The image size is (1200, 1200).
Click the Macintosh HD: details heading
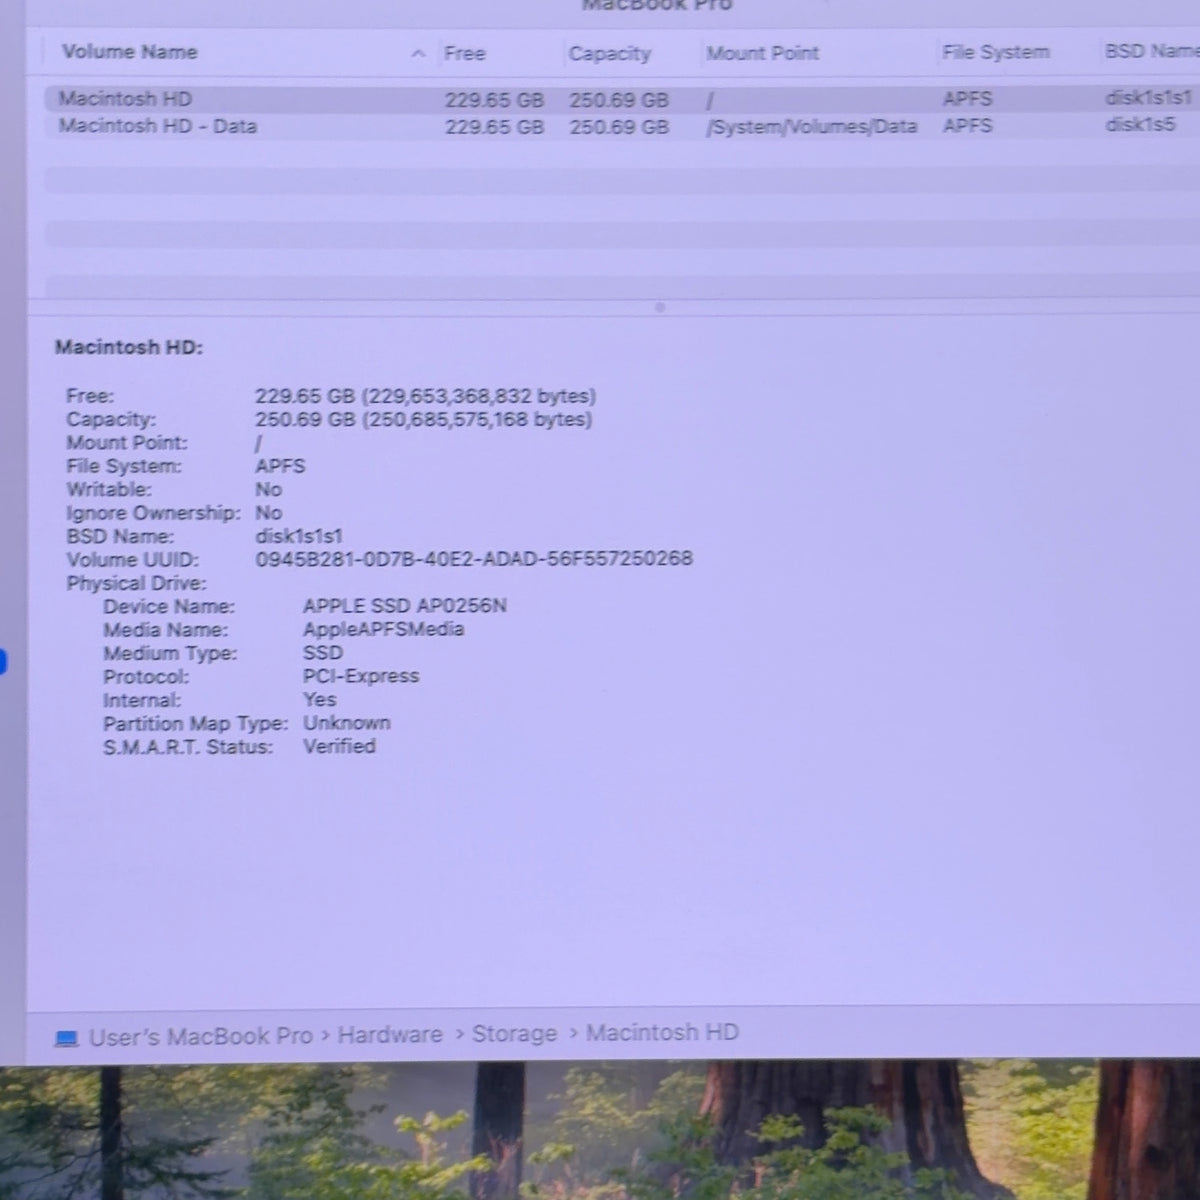tap(128, 348)
